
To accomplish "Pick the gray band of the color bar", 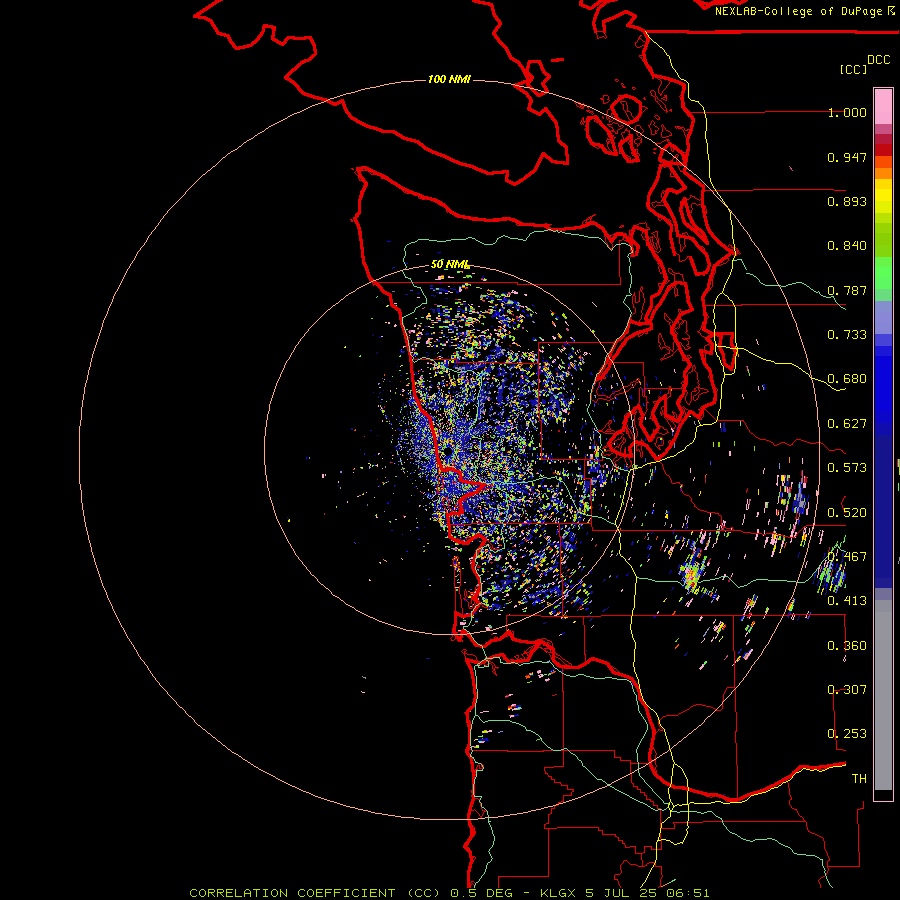I will pos(883,695).
